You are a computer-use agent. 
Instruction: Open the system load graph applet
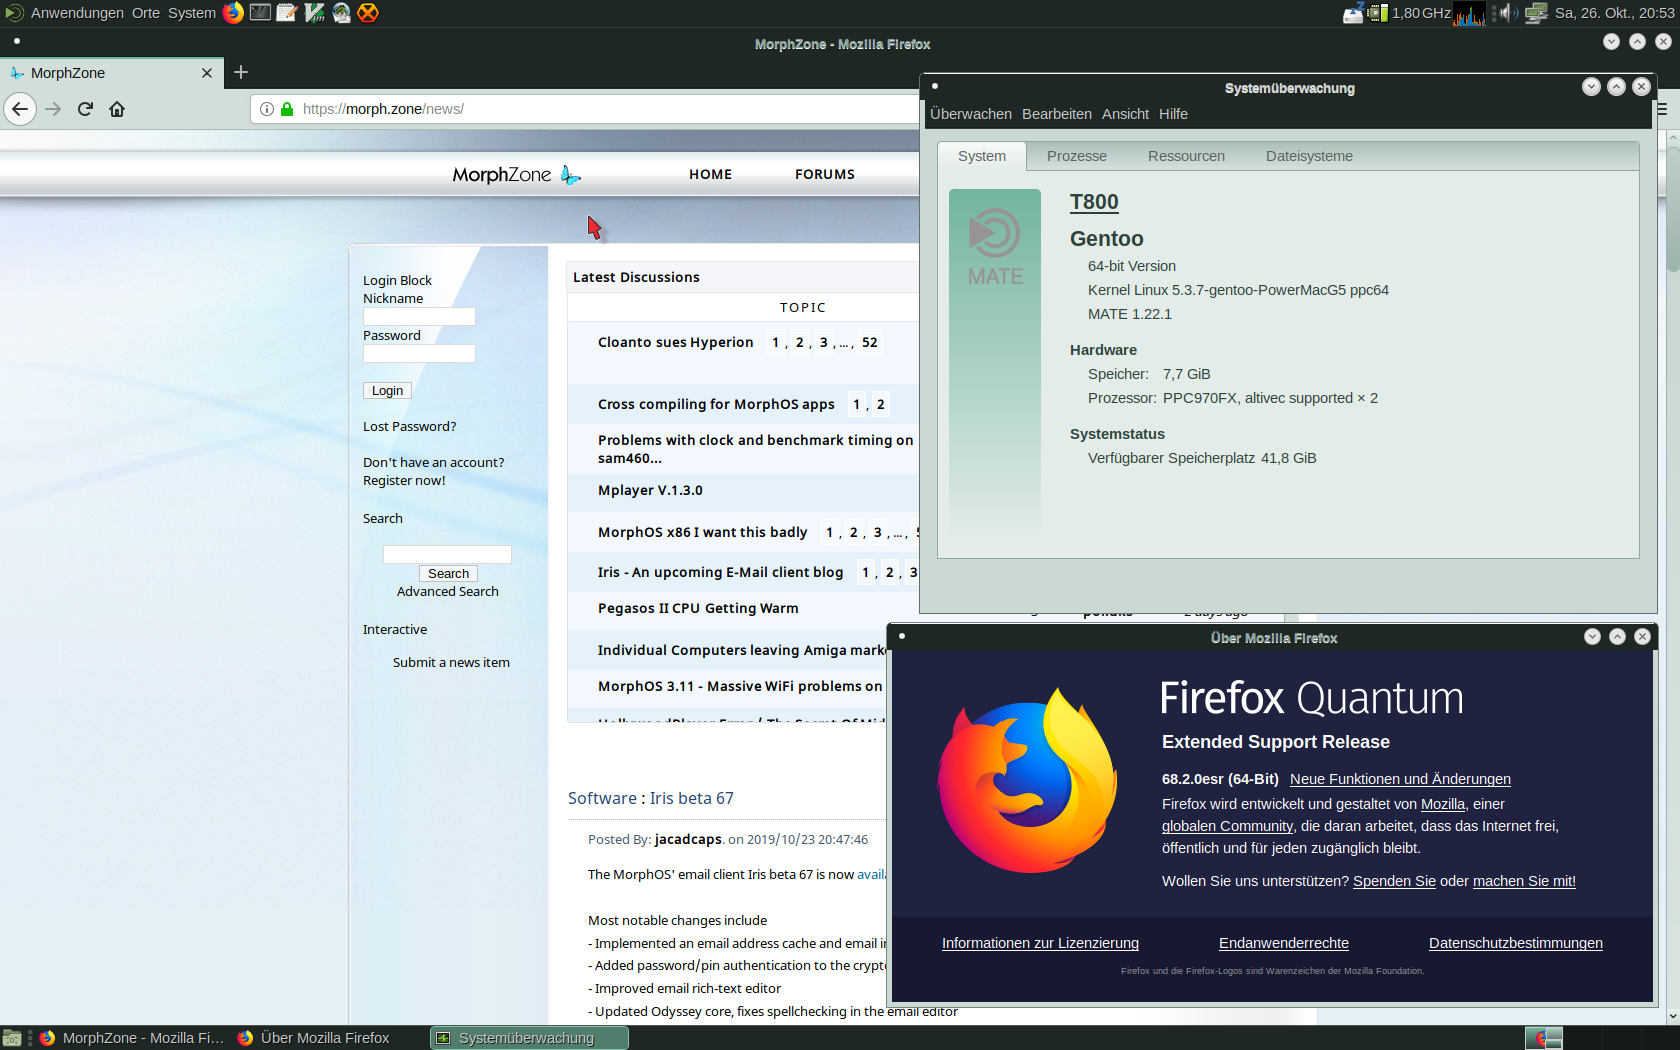1469,13
